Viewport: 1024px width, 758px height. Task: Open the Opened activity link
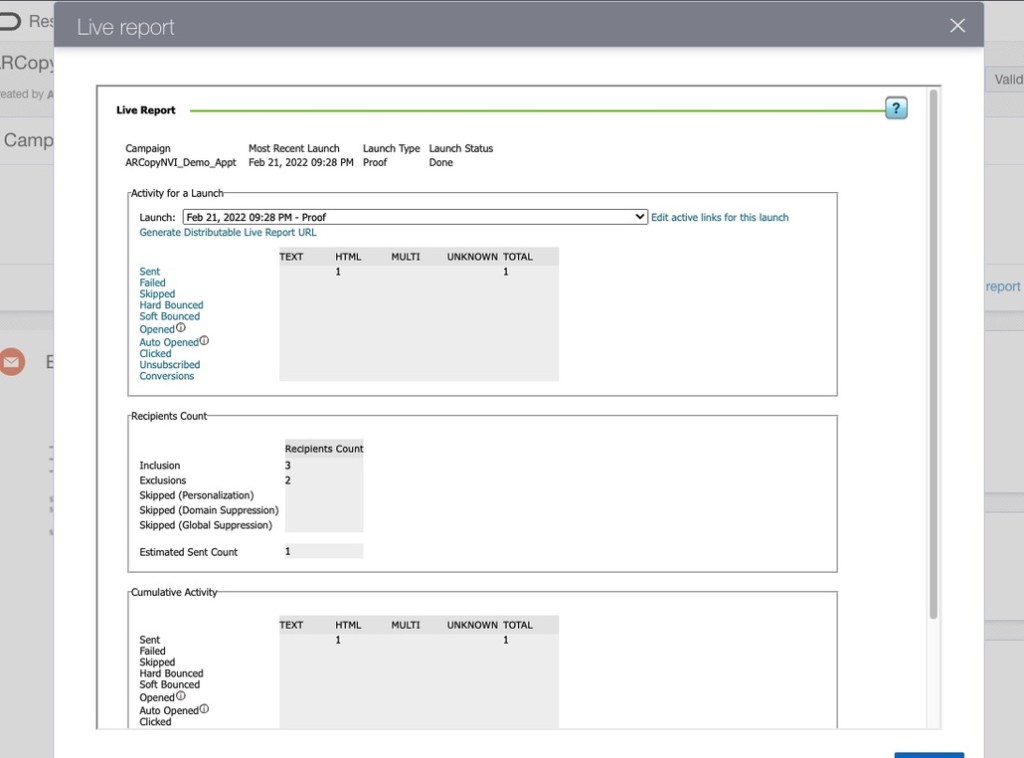click(157, 329)
